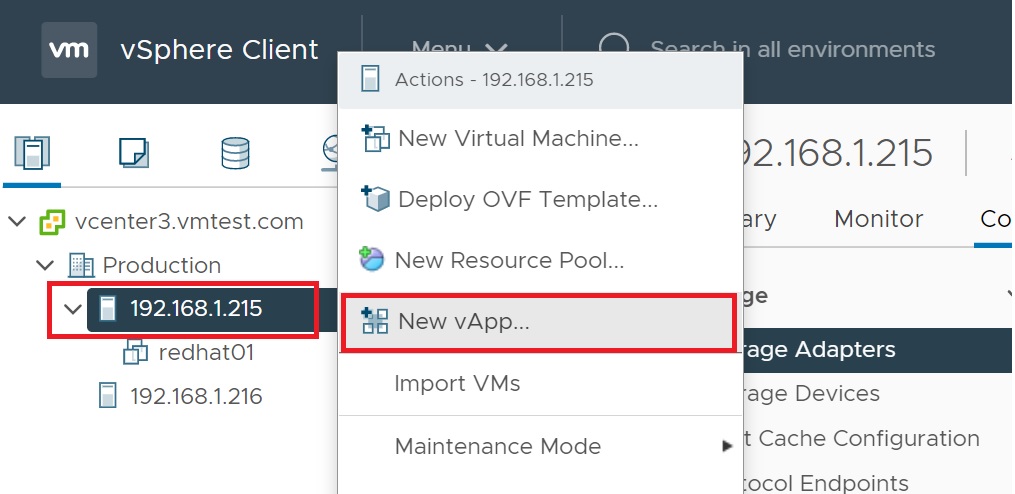Click the Search in all environments field
The height and width of the screenshot is (494, 1015).
792,49
